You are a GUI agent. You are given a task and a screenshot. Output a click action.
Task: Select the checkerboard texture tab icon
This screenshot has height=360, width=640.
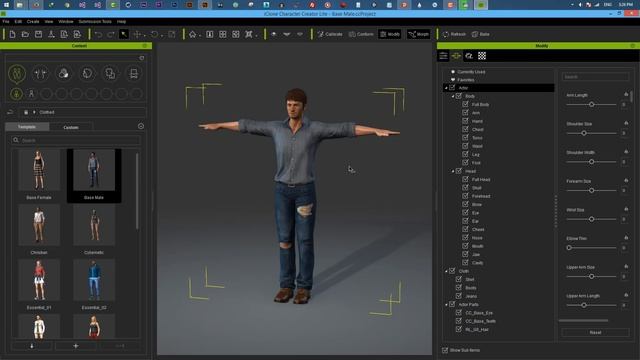[482, 56]
